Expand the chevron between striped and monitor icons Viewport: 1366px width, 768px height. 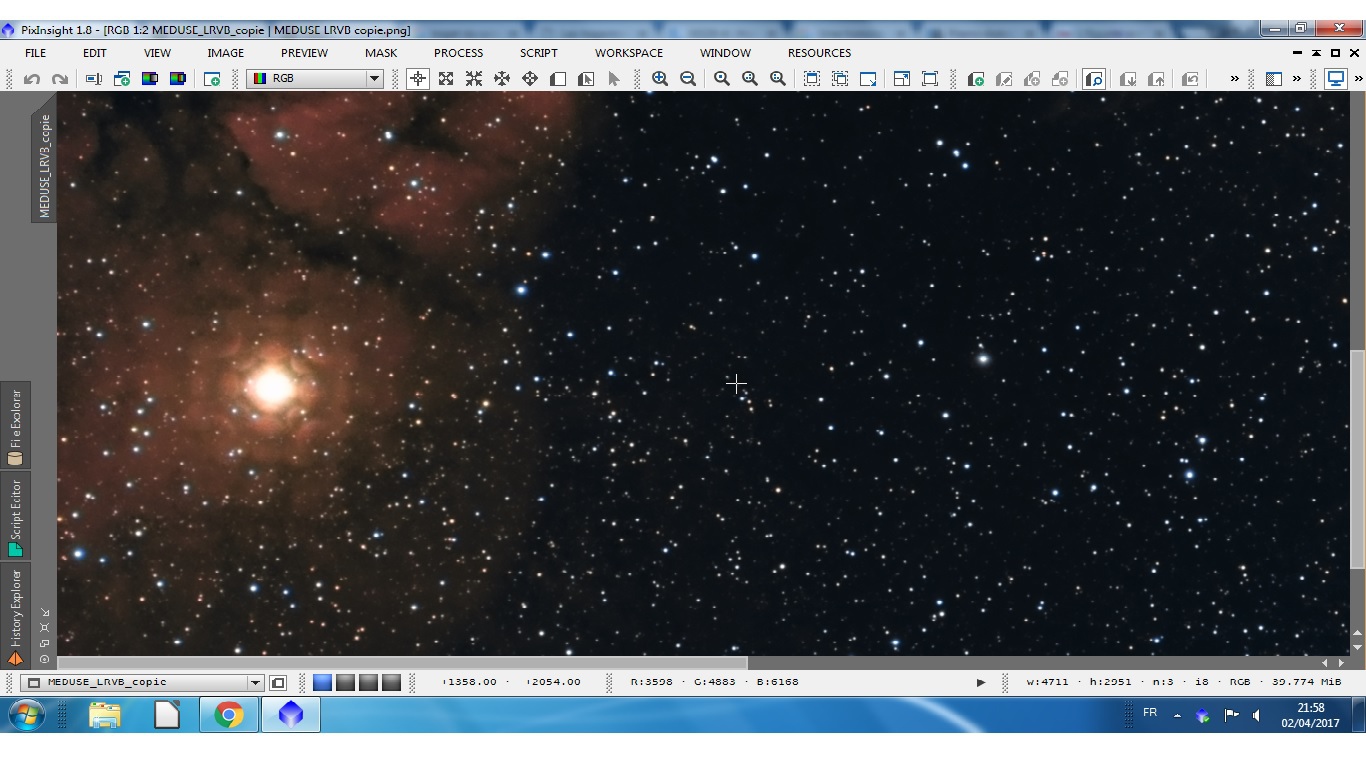tap(1297, 79)
